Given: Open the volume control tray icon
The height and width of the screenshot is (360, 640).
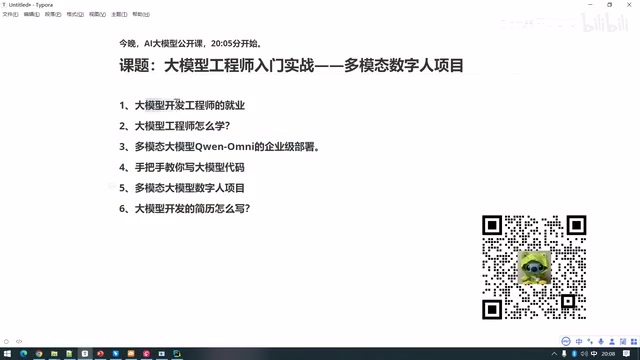Looking at the screenshot, I should click(584, 353).
